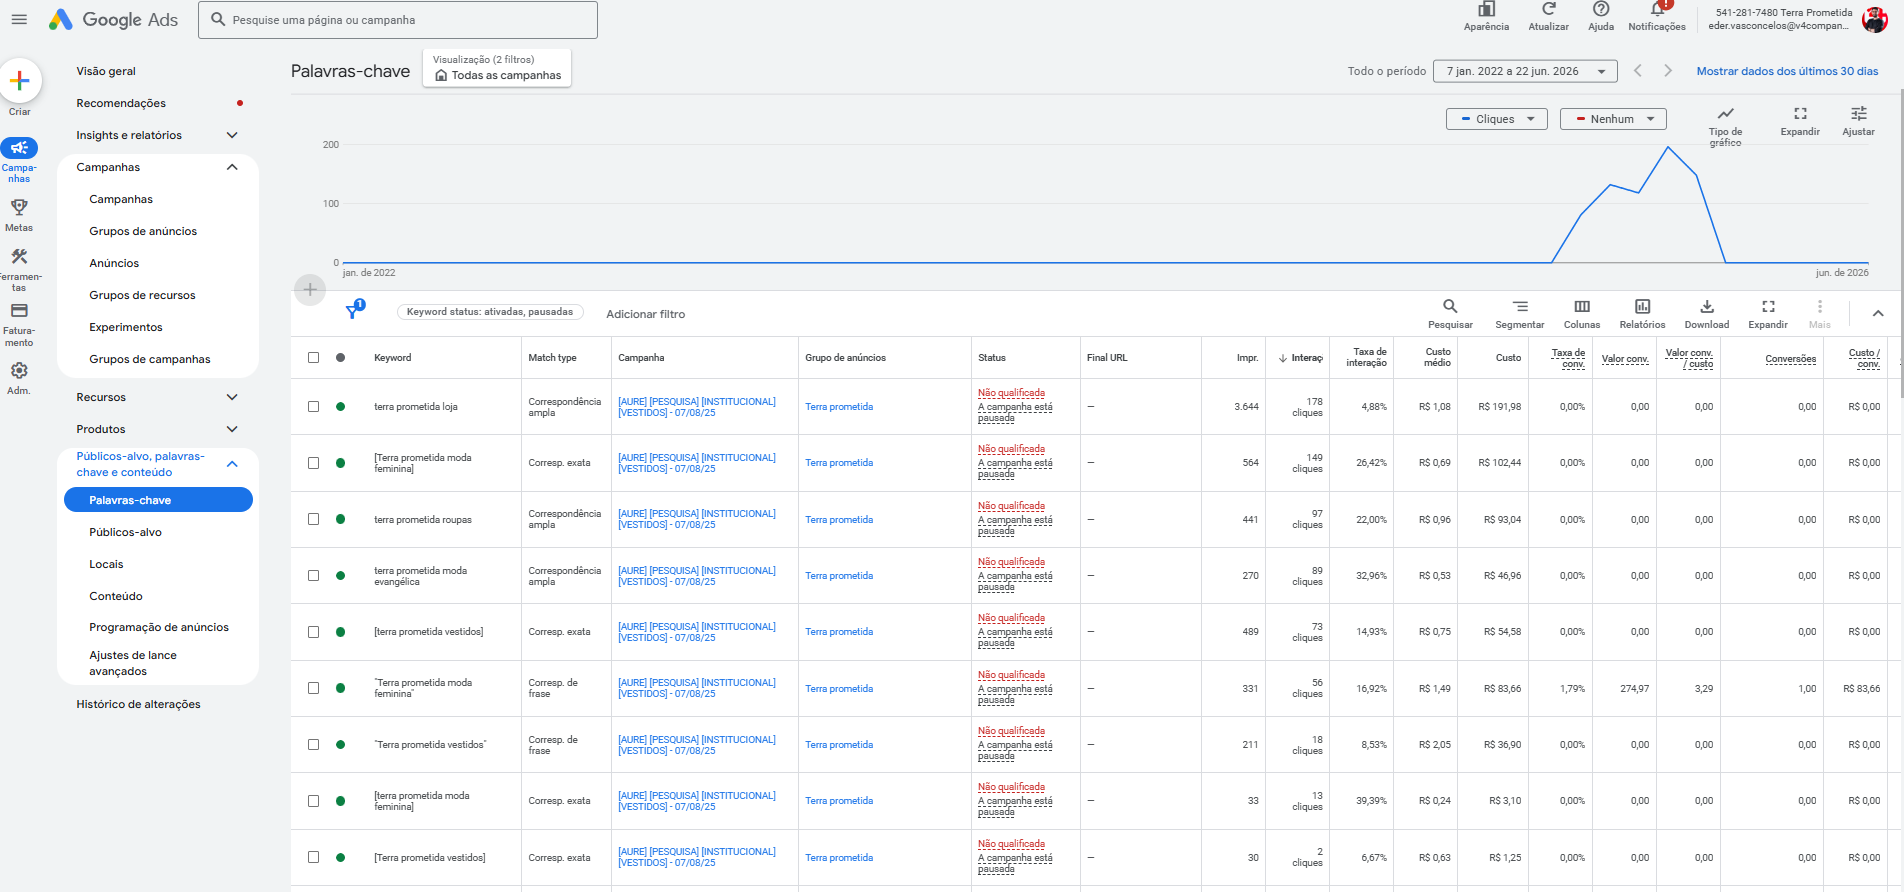The image size is (1904, 892).
Task: Click the Google Ads logo
Action: (114, 19)
